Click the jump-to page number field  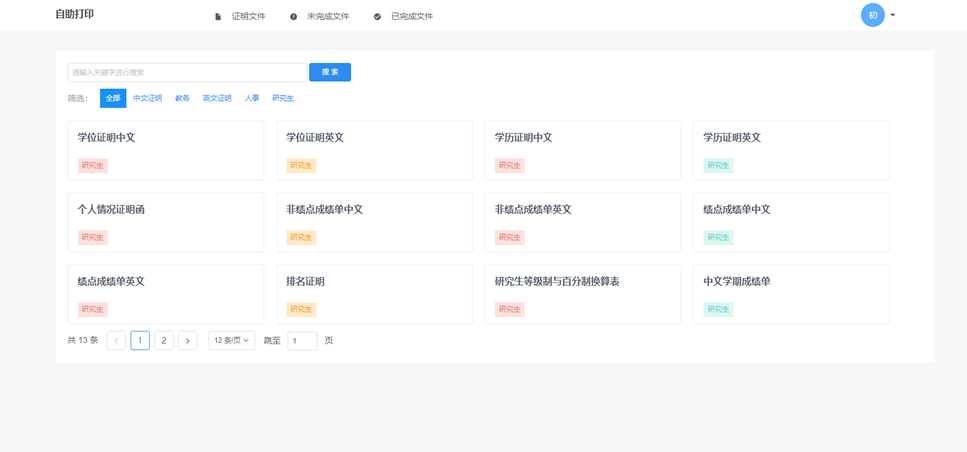click(x=302, y=341)
